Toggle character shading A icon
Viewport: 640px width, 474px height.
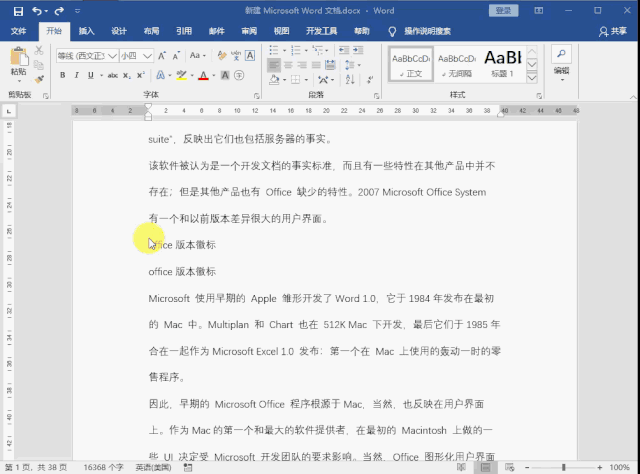[x=225, y=75]
